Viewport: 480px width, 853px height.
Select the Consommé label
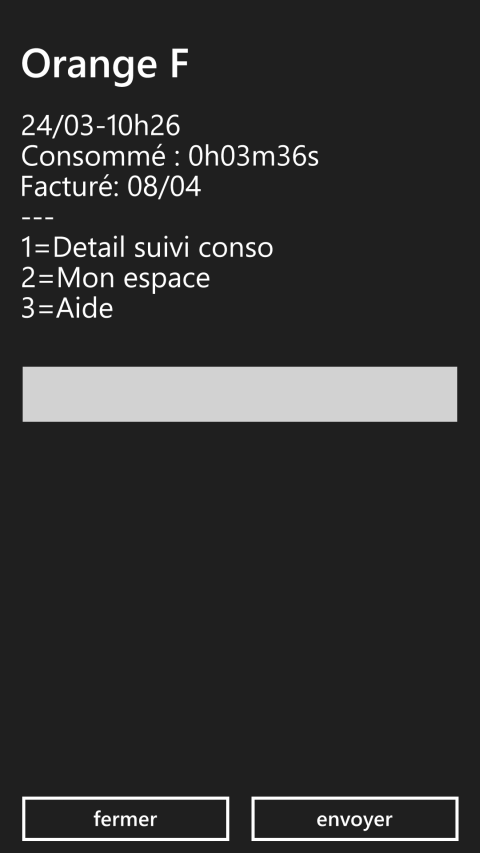click(x=93, y=156)
